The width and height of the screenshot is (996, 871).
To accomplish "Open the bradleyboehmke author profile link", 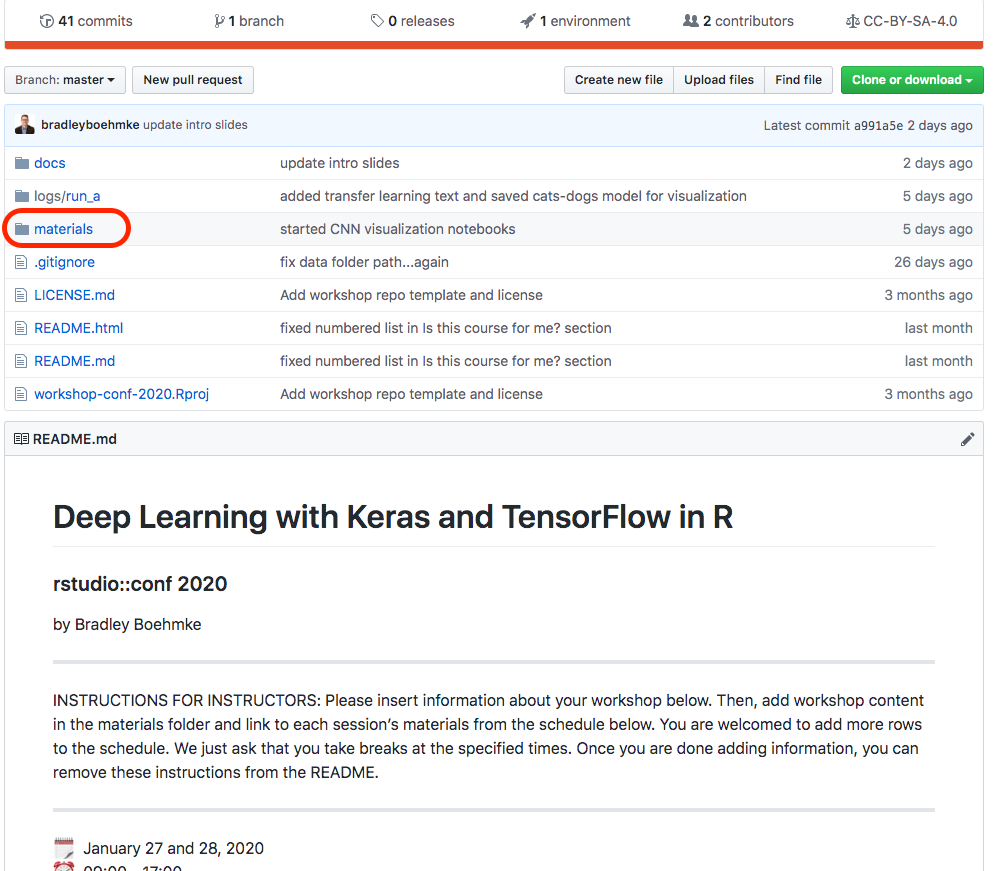I will 90,125.
